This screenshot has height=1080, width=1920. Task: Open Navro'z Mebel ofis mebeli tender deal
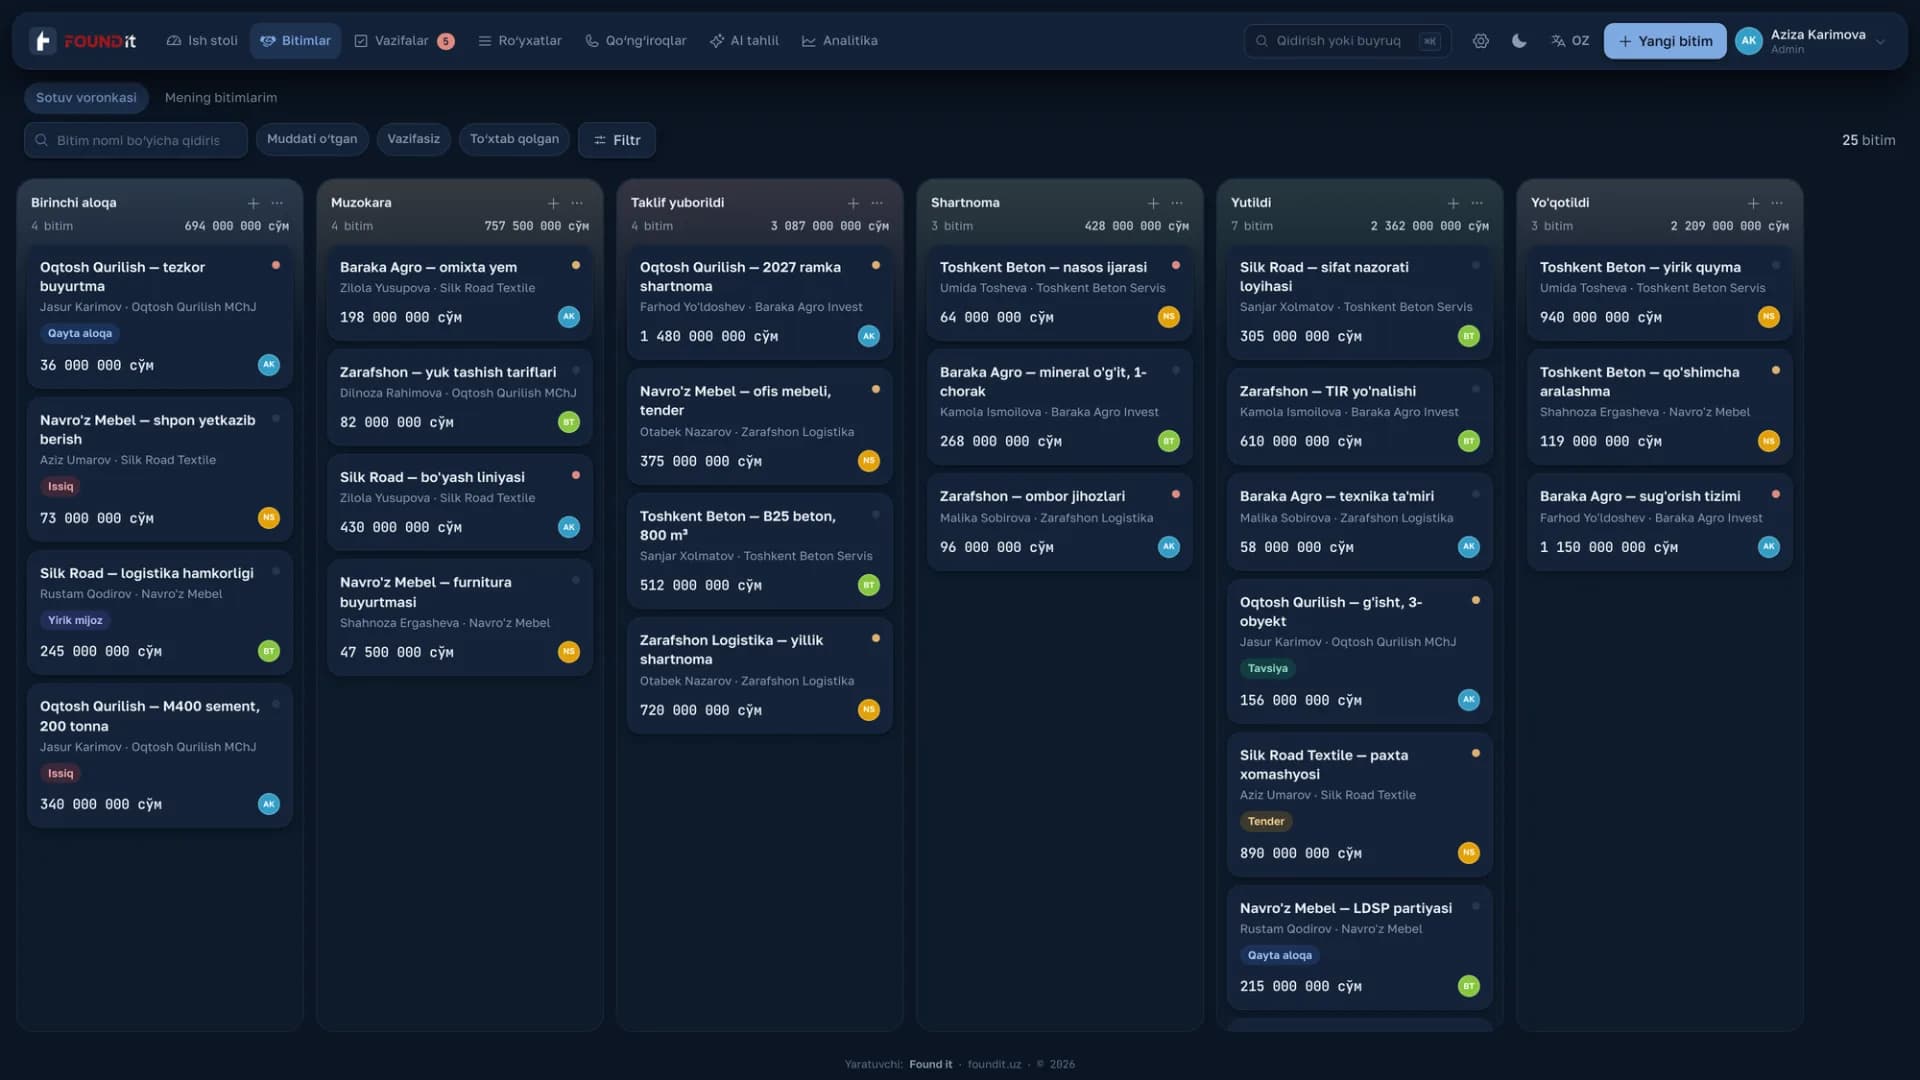[760, 427]
